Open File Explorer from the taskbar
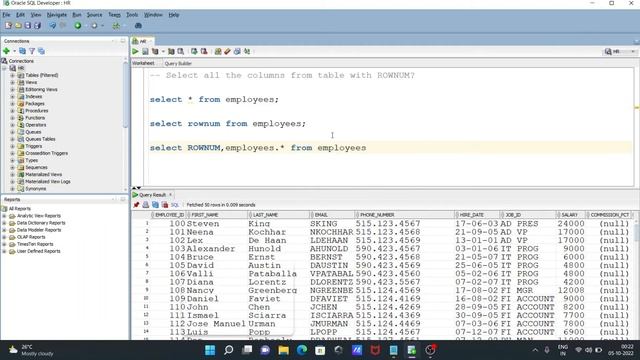The image size is (640, 360). (283, 350)
